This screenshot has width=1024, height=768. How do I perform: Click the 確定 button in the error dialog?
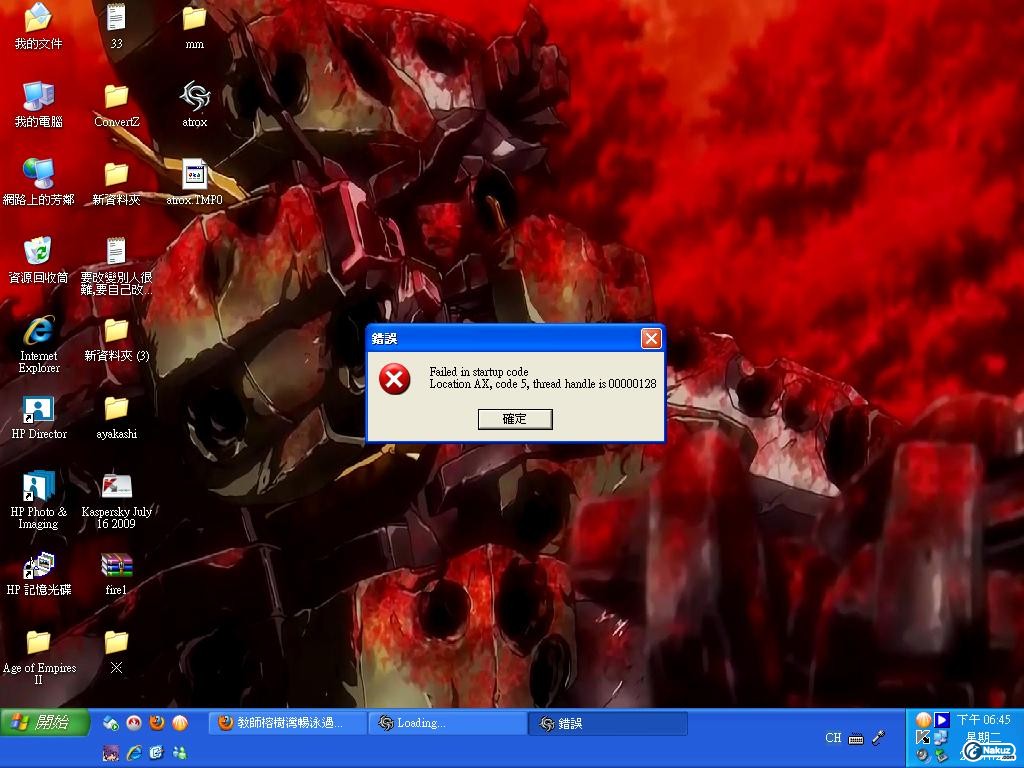tap(515, 419)
